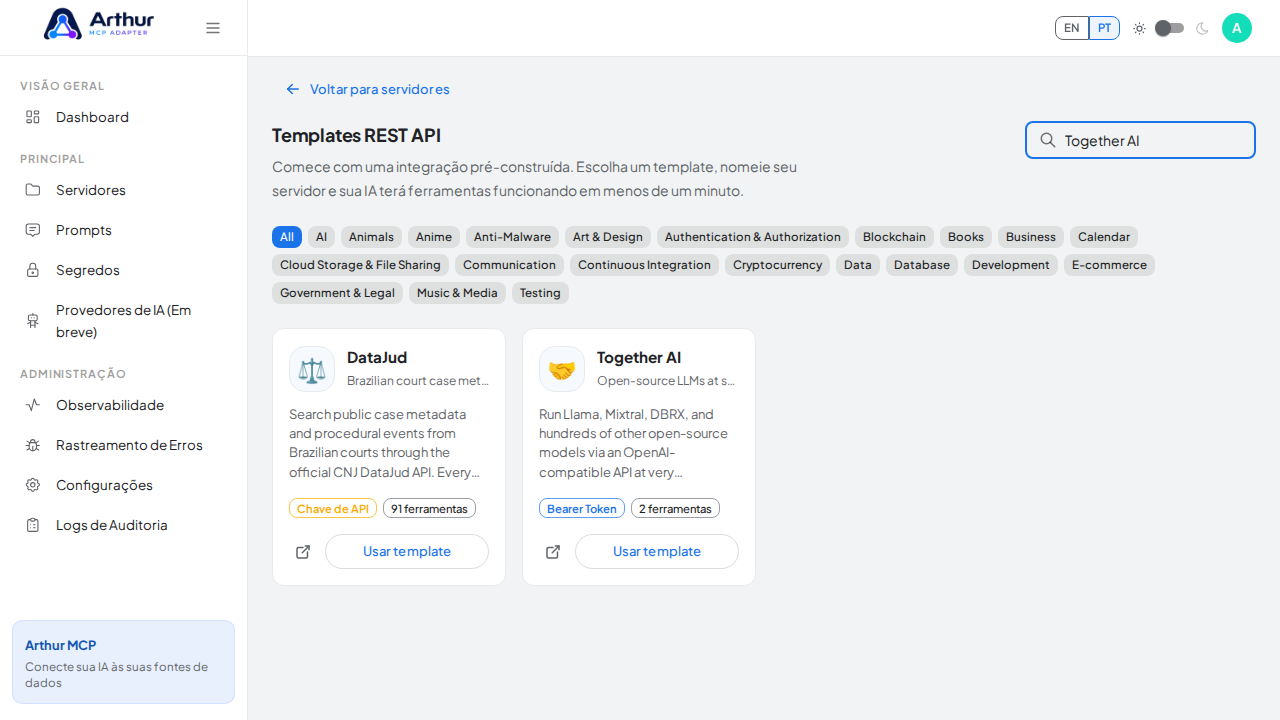The image size is (1280, 720).
Task: Click the search magnifier icon
Action: pos(1048,140)
